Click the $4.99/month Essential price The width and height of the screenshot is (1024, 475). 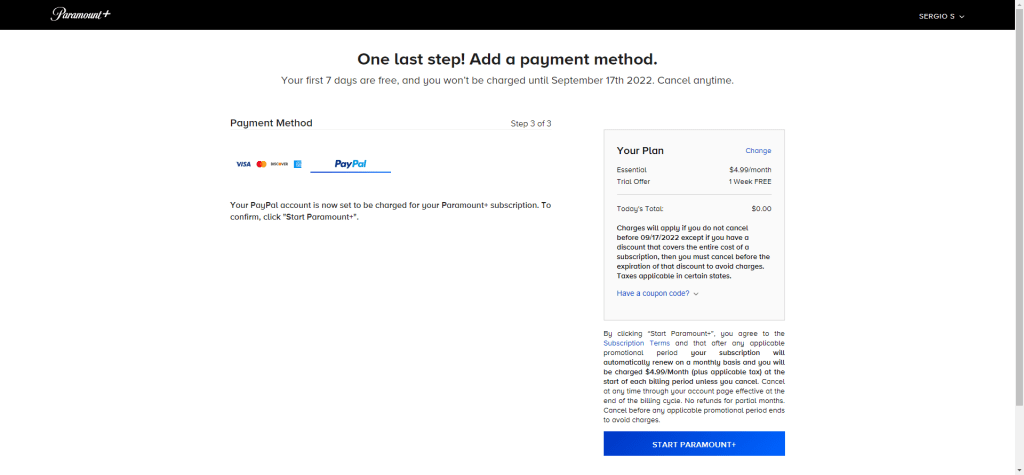(750, 170)
